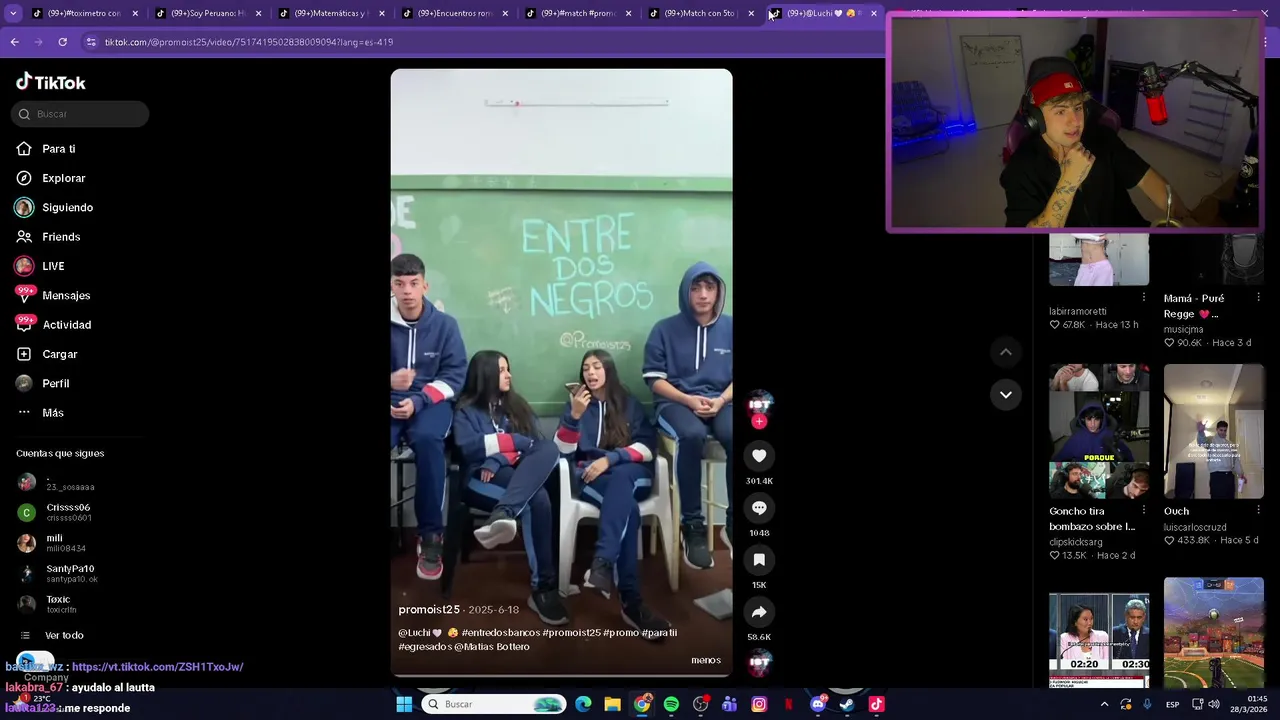Screen dimensions: 1280x720
Task: Switch to the Match con 5to tab
Action: (x=701, y=13)
